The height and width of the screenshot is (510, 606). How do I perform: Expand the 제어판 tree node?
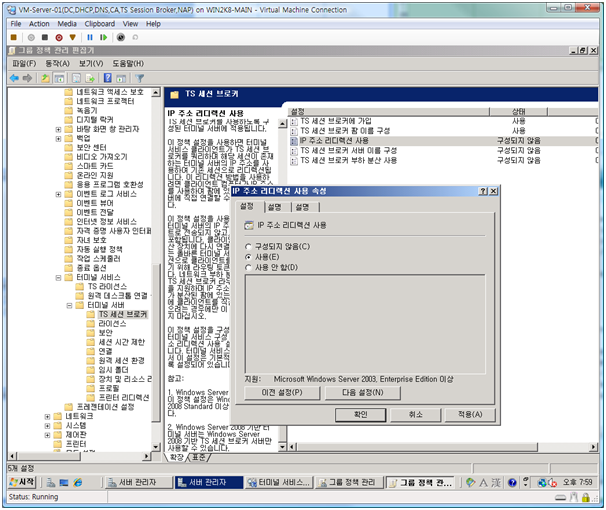47,435
